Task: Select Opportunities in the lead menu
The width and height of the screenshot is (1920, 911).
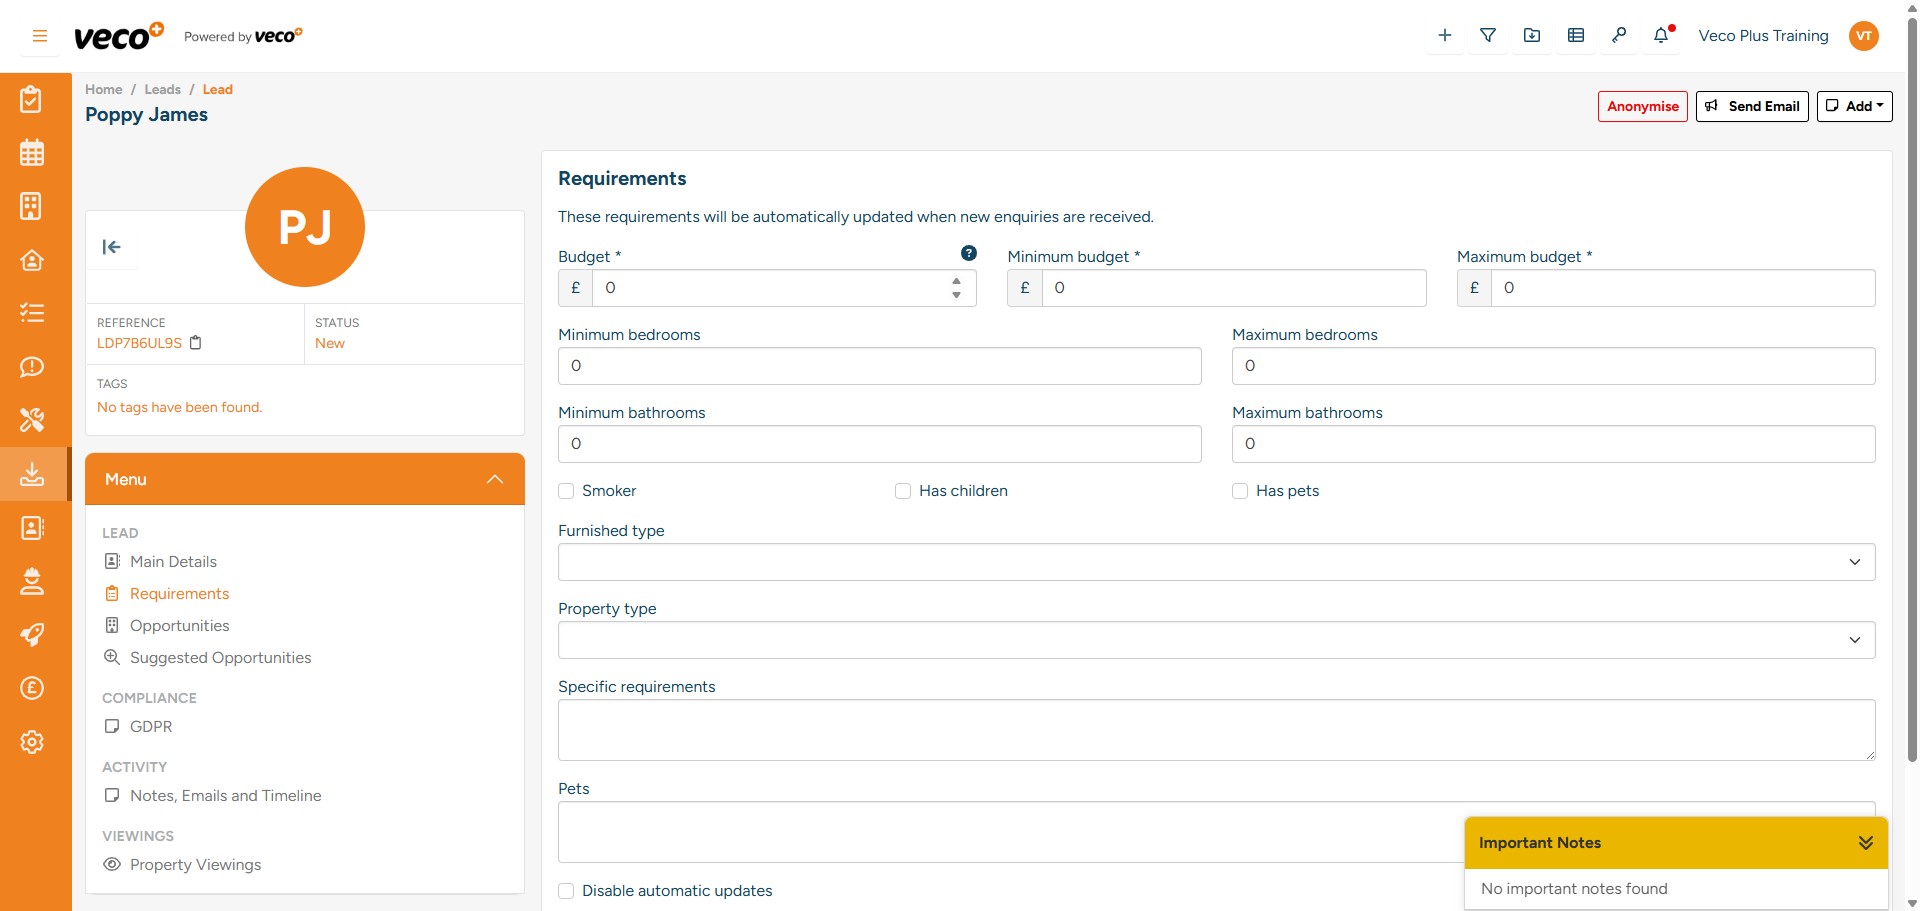Action: [x=180, y=625]
